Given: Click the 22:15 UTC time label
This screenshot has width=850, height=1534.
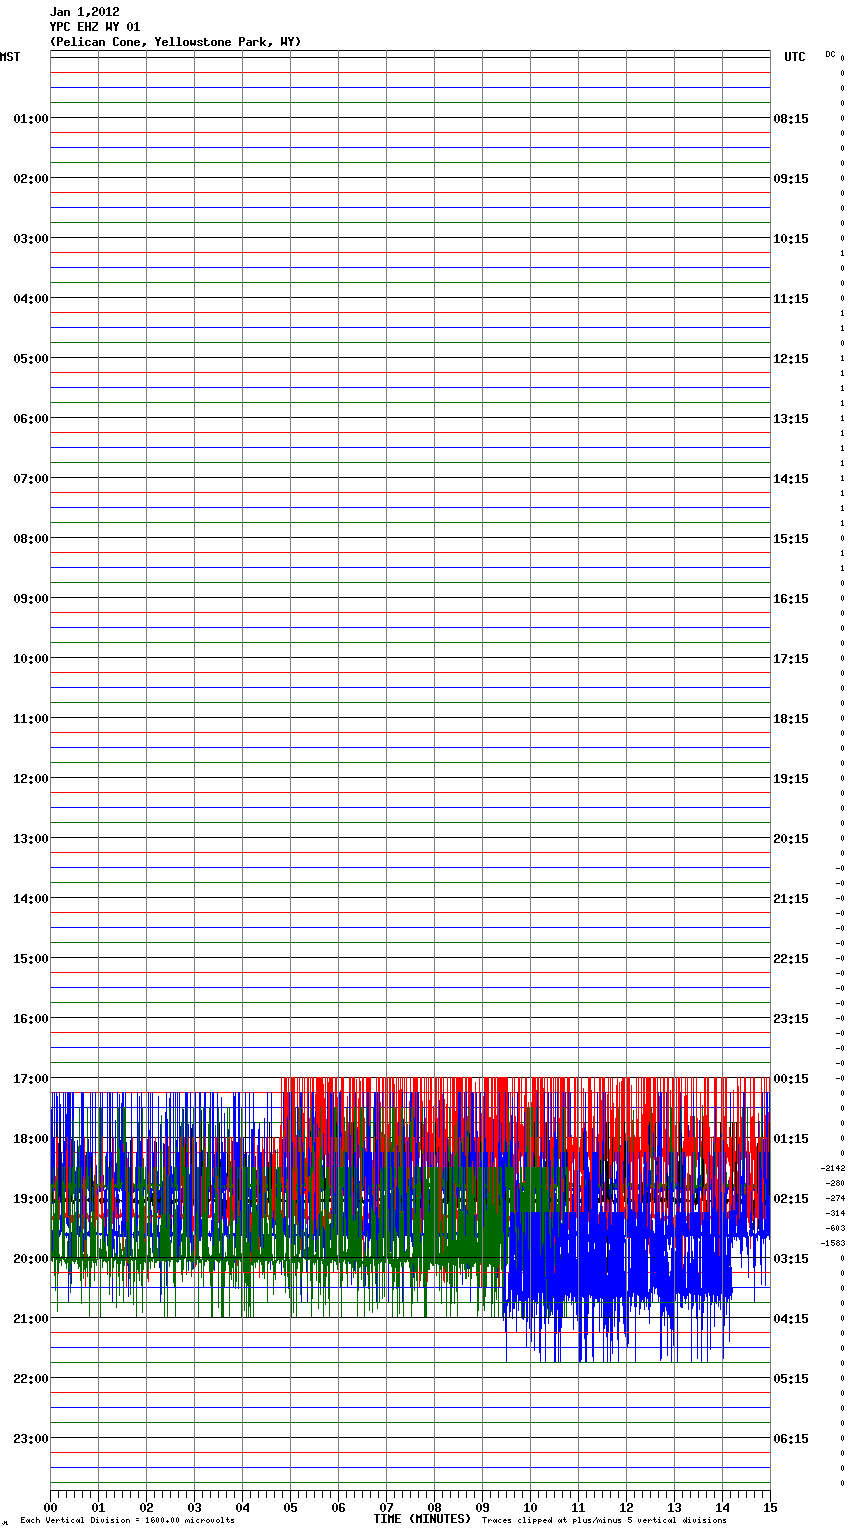Looking at the screenshot, I should tap(791, 959).
